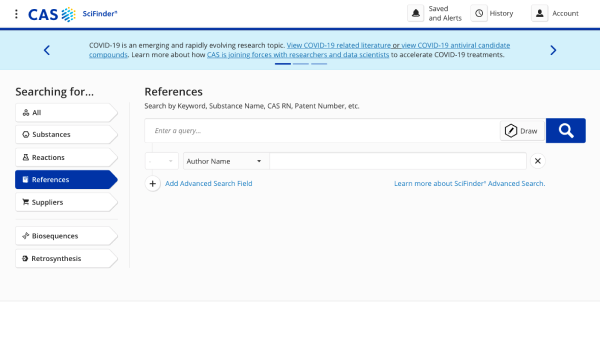
Task: Select Suppliers search type
Action: point(66,202)
